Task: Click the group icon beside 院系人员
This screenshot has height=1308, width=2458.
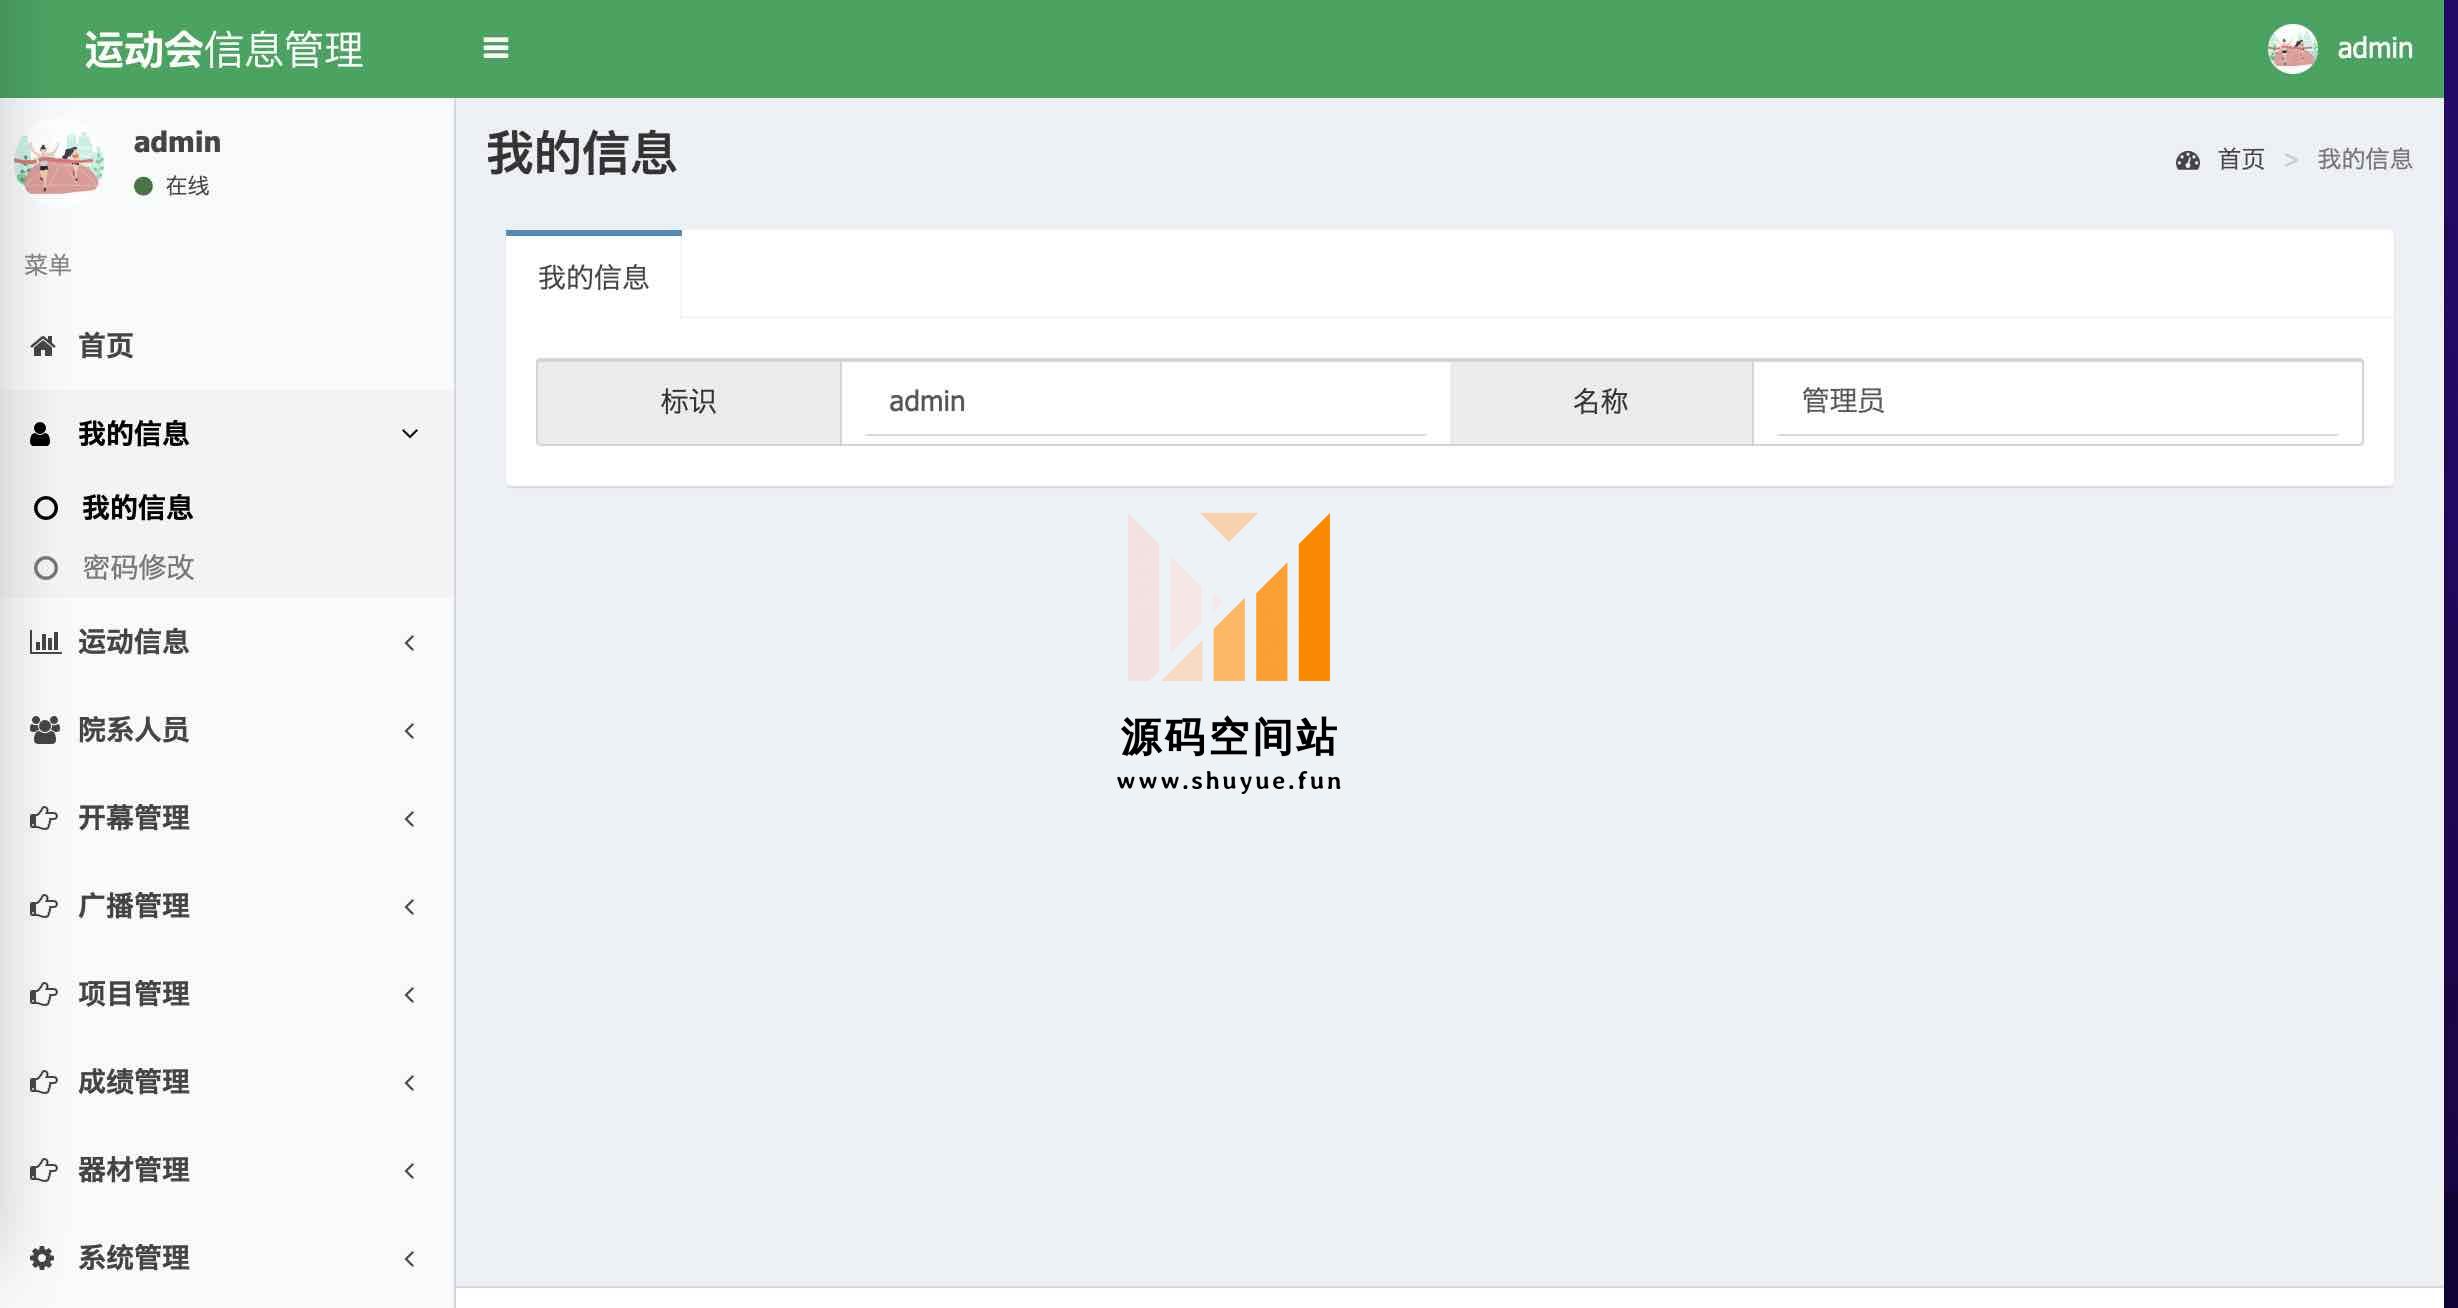Action: 45,730
